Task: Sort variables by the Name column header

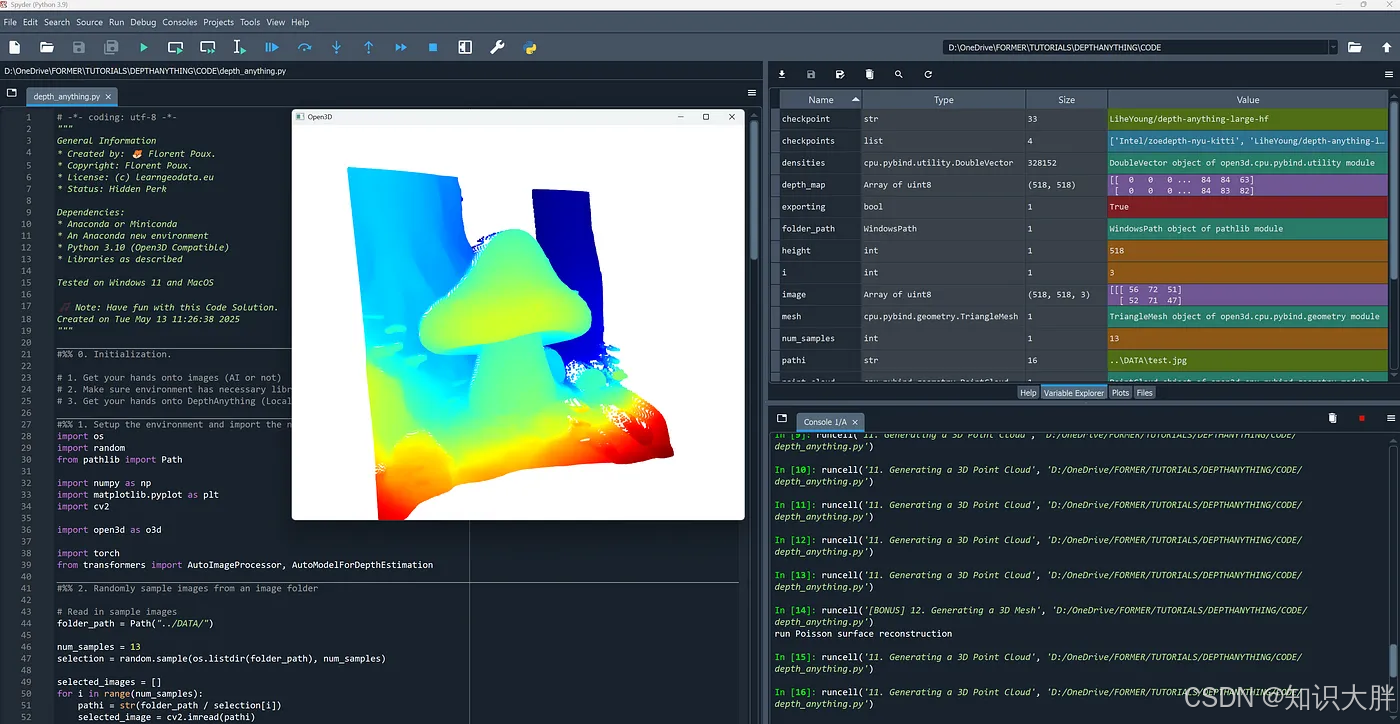Action: [820, 100]
